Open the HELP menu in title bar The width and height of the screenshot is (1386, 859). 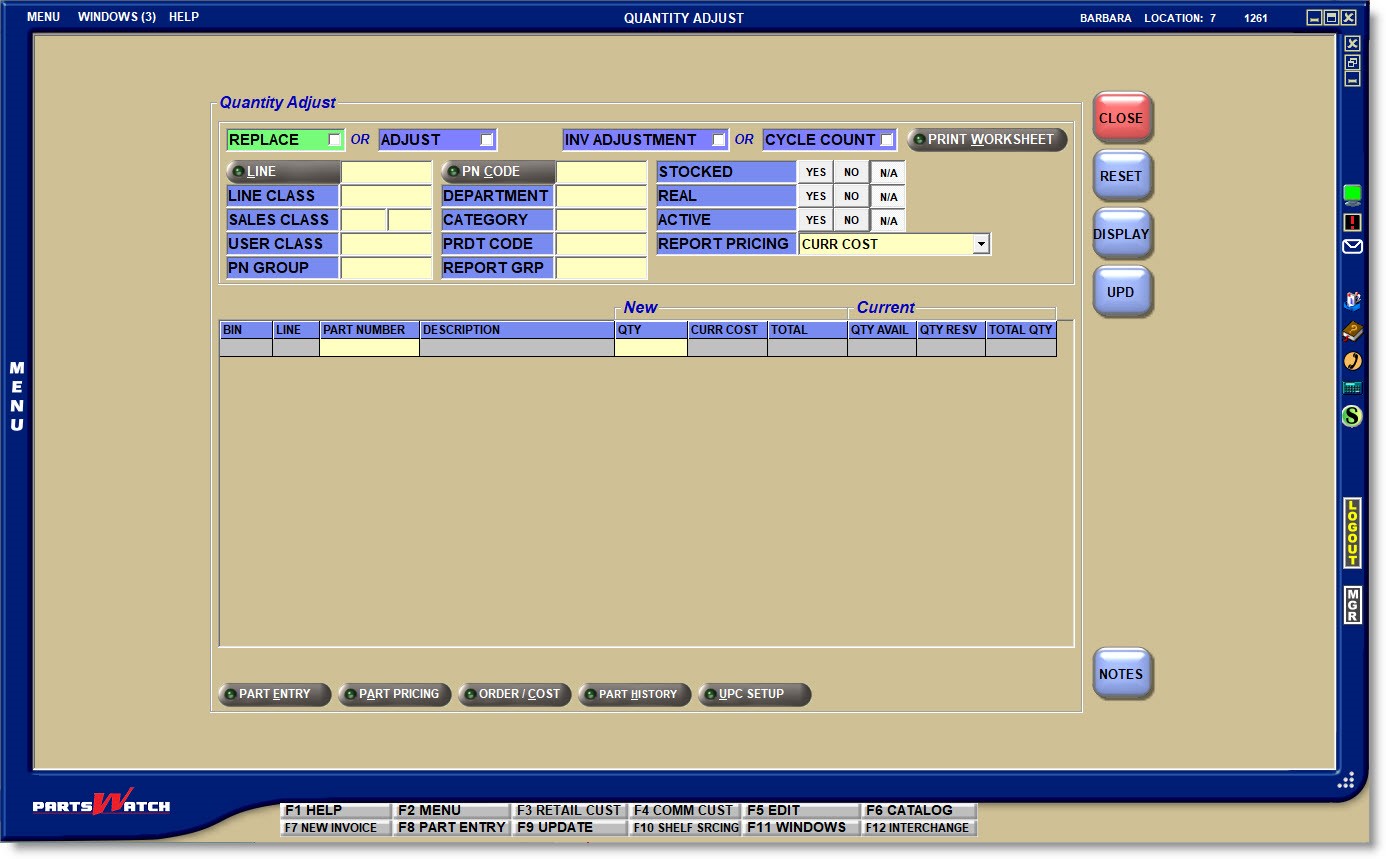point(184,17)
